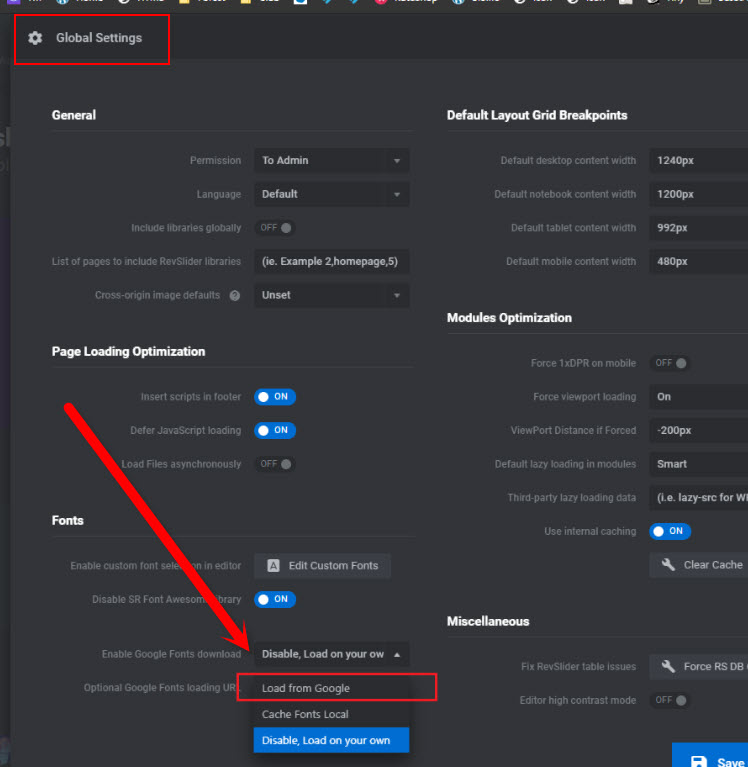This screenshot has width=748, height=767.
Task: Disable Defer JavaScript loading toggle
Action: point(275,430)
